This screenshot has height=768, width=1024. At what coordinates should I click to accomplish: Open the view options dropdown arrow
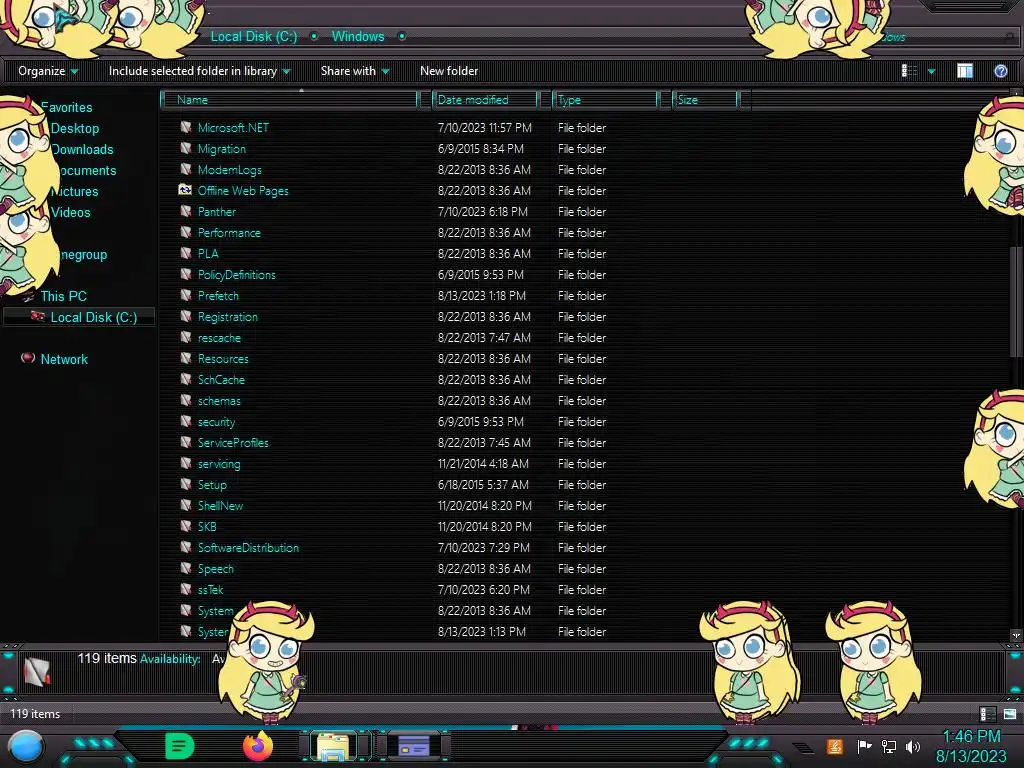tap(931, 71)
